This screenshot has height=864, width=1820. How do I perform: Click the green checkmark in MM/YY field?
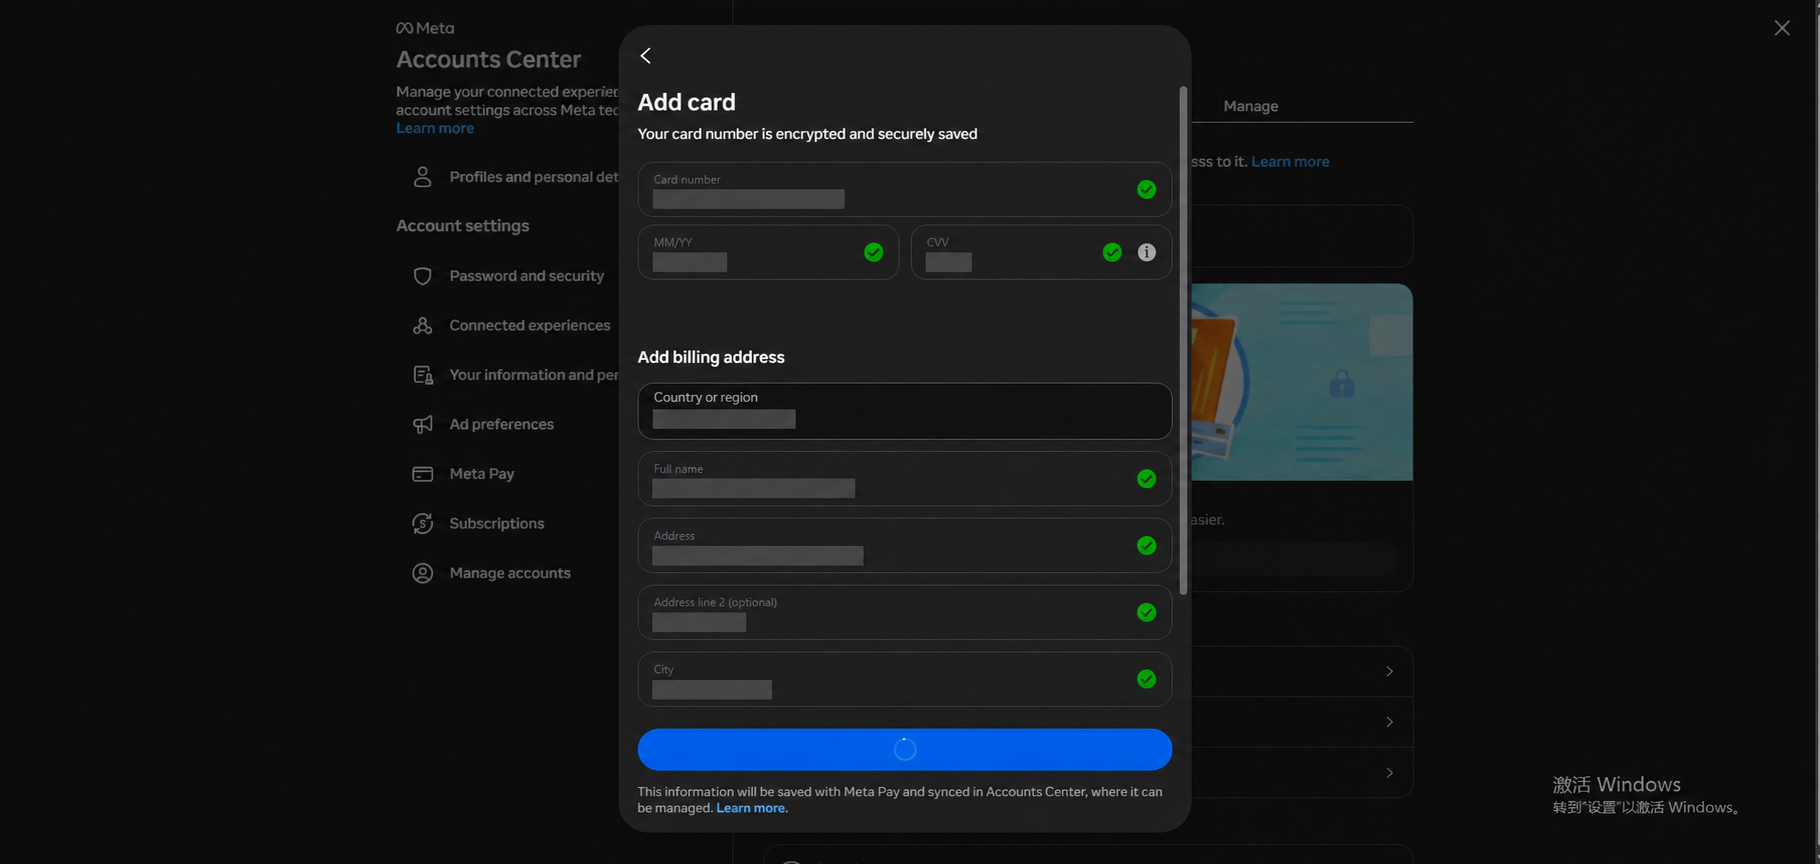(x=874, y=253)
